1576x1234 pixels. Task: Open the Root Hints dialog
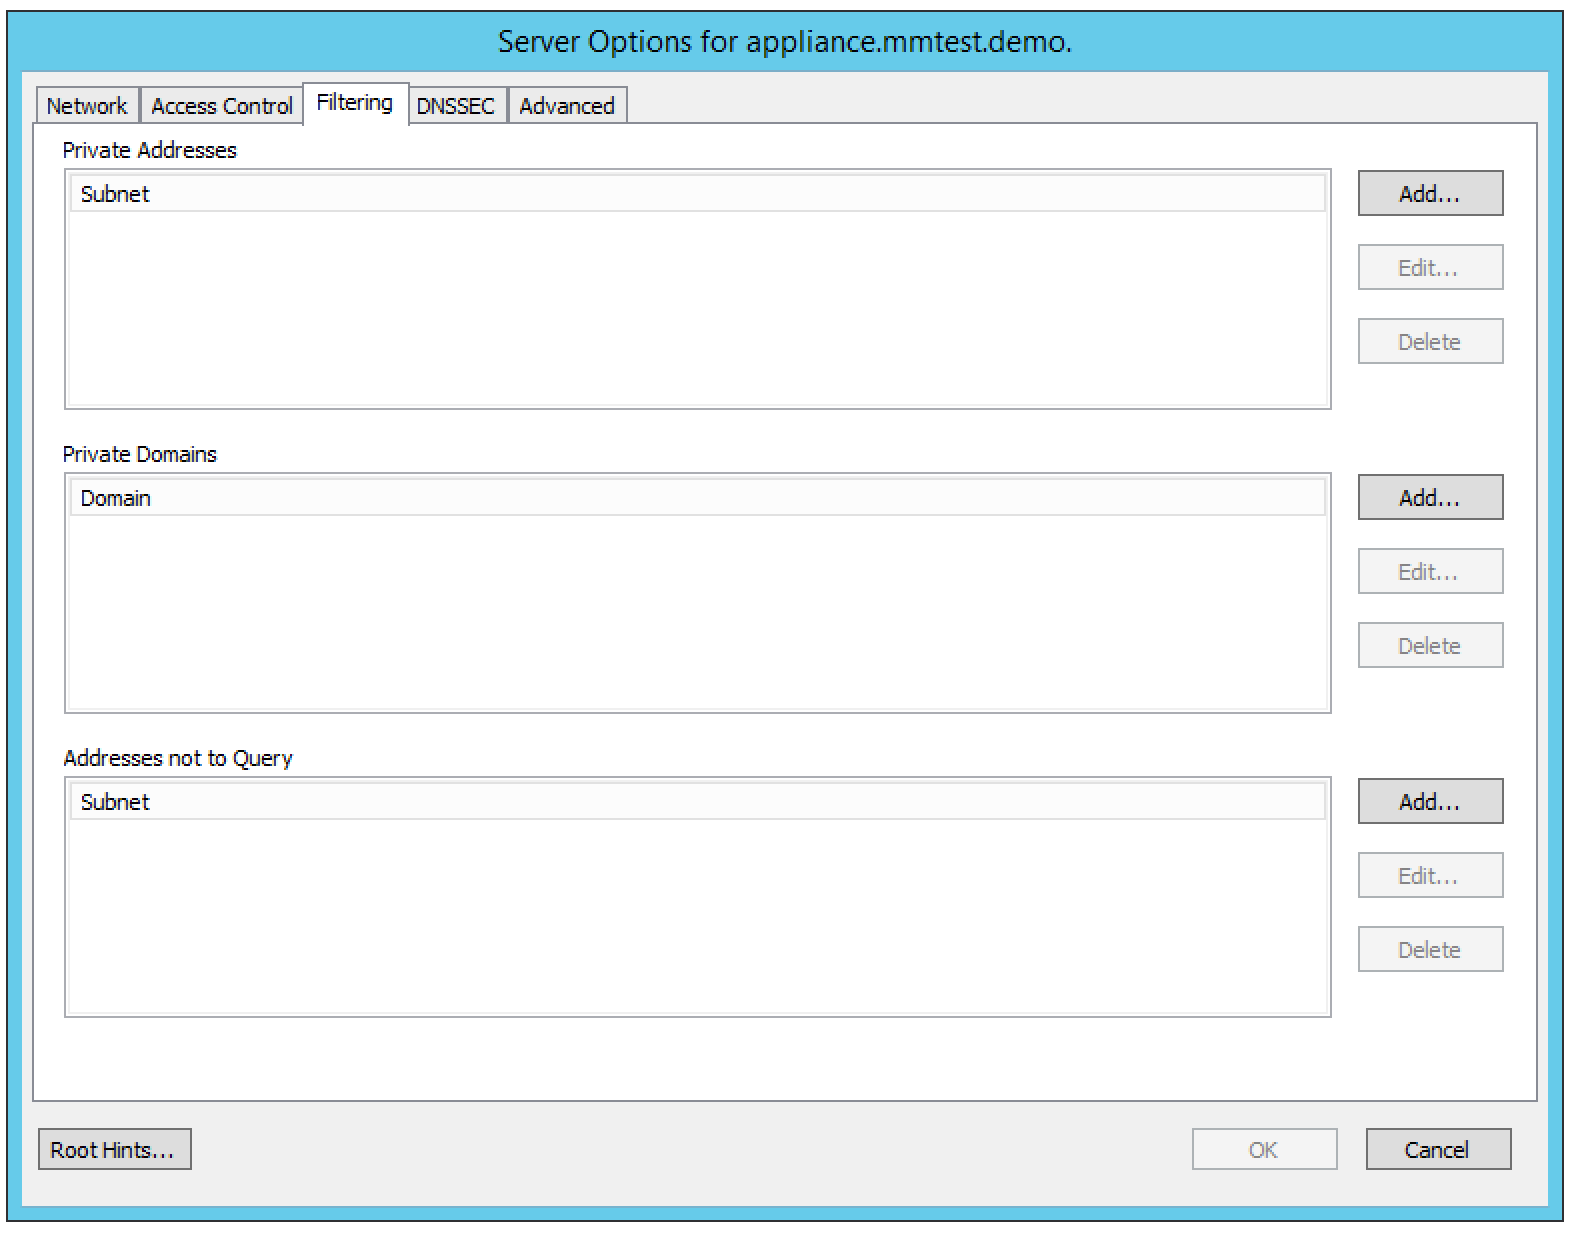click(x=114, y=1150)
